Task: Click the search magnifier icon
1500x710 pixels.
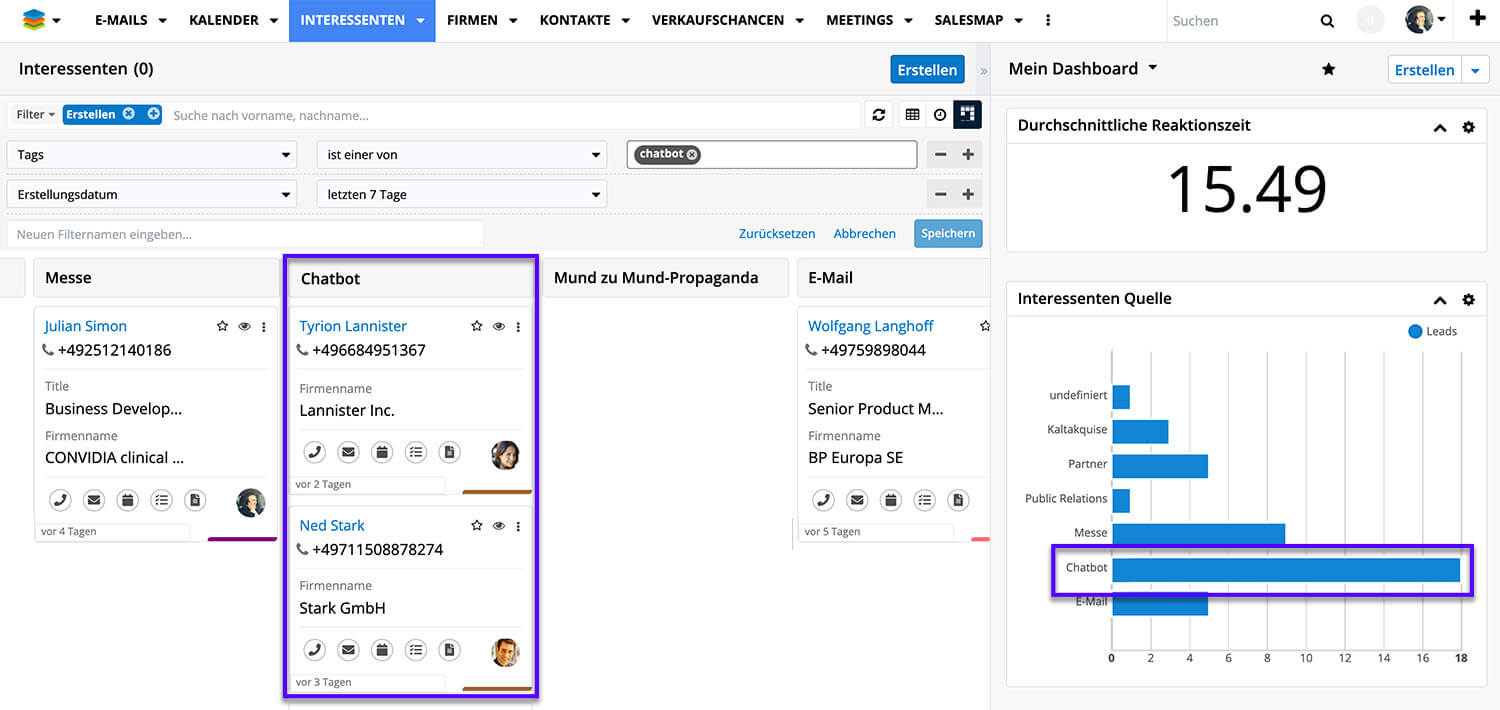Action: [1327, 21]
